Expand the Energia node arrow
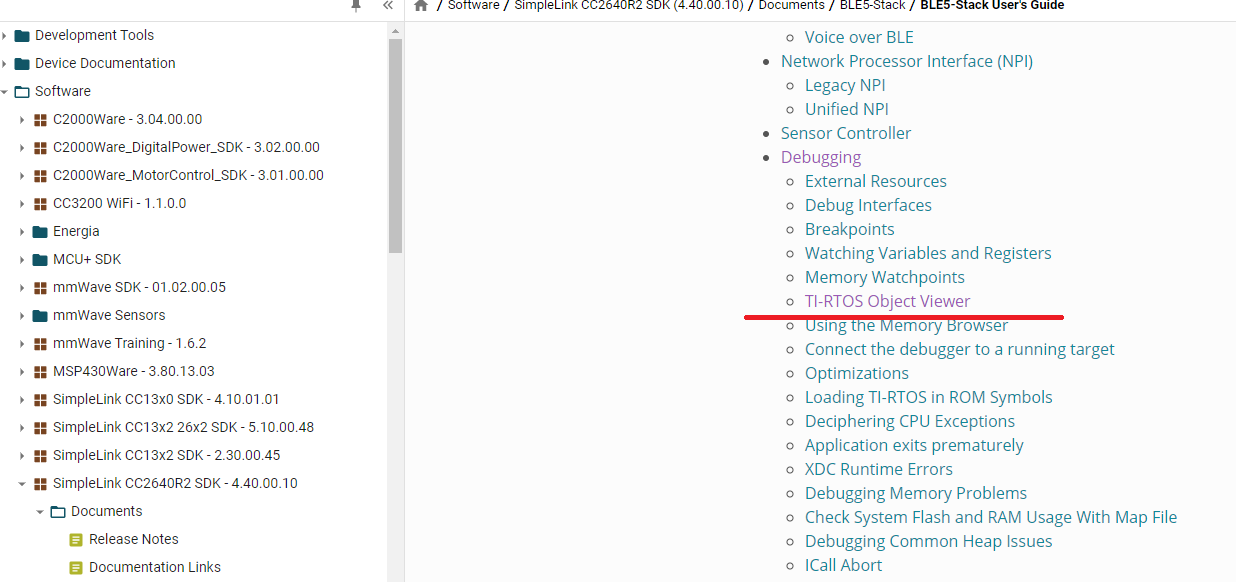Image resolution: width=1236 pixels, height=582 pixels. click(22, 231)
